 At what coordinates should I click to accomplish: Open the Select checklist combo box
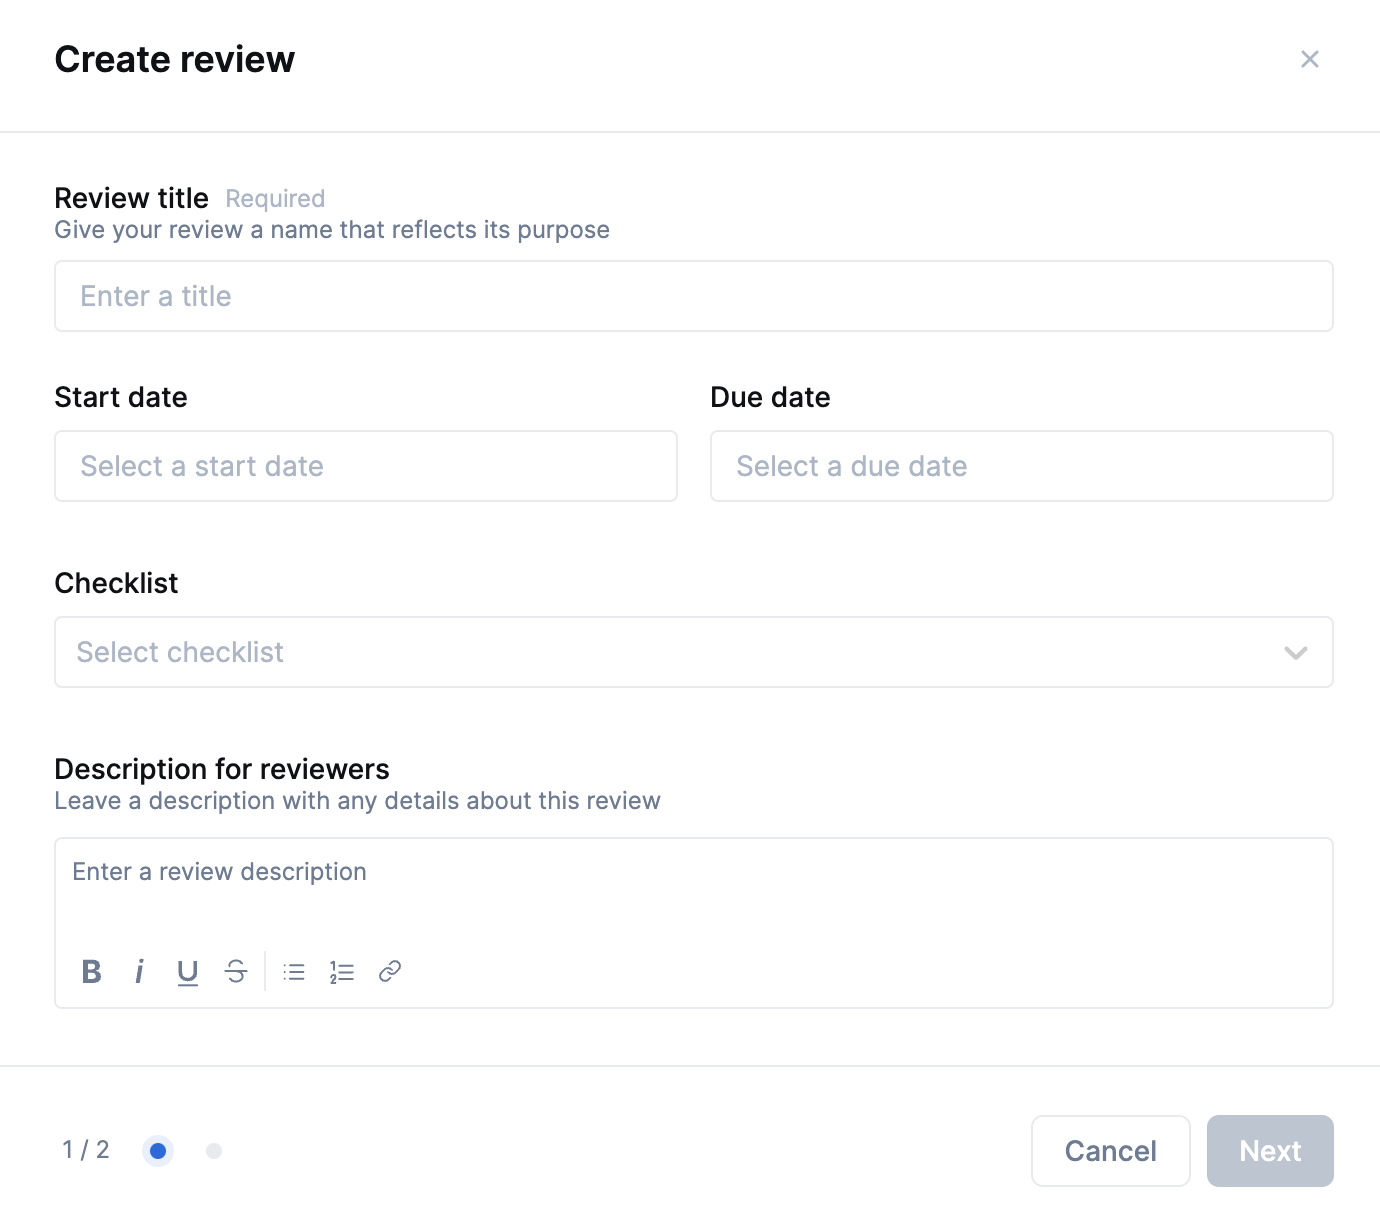(x=694, y=652)
